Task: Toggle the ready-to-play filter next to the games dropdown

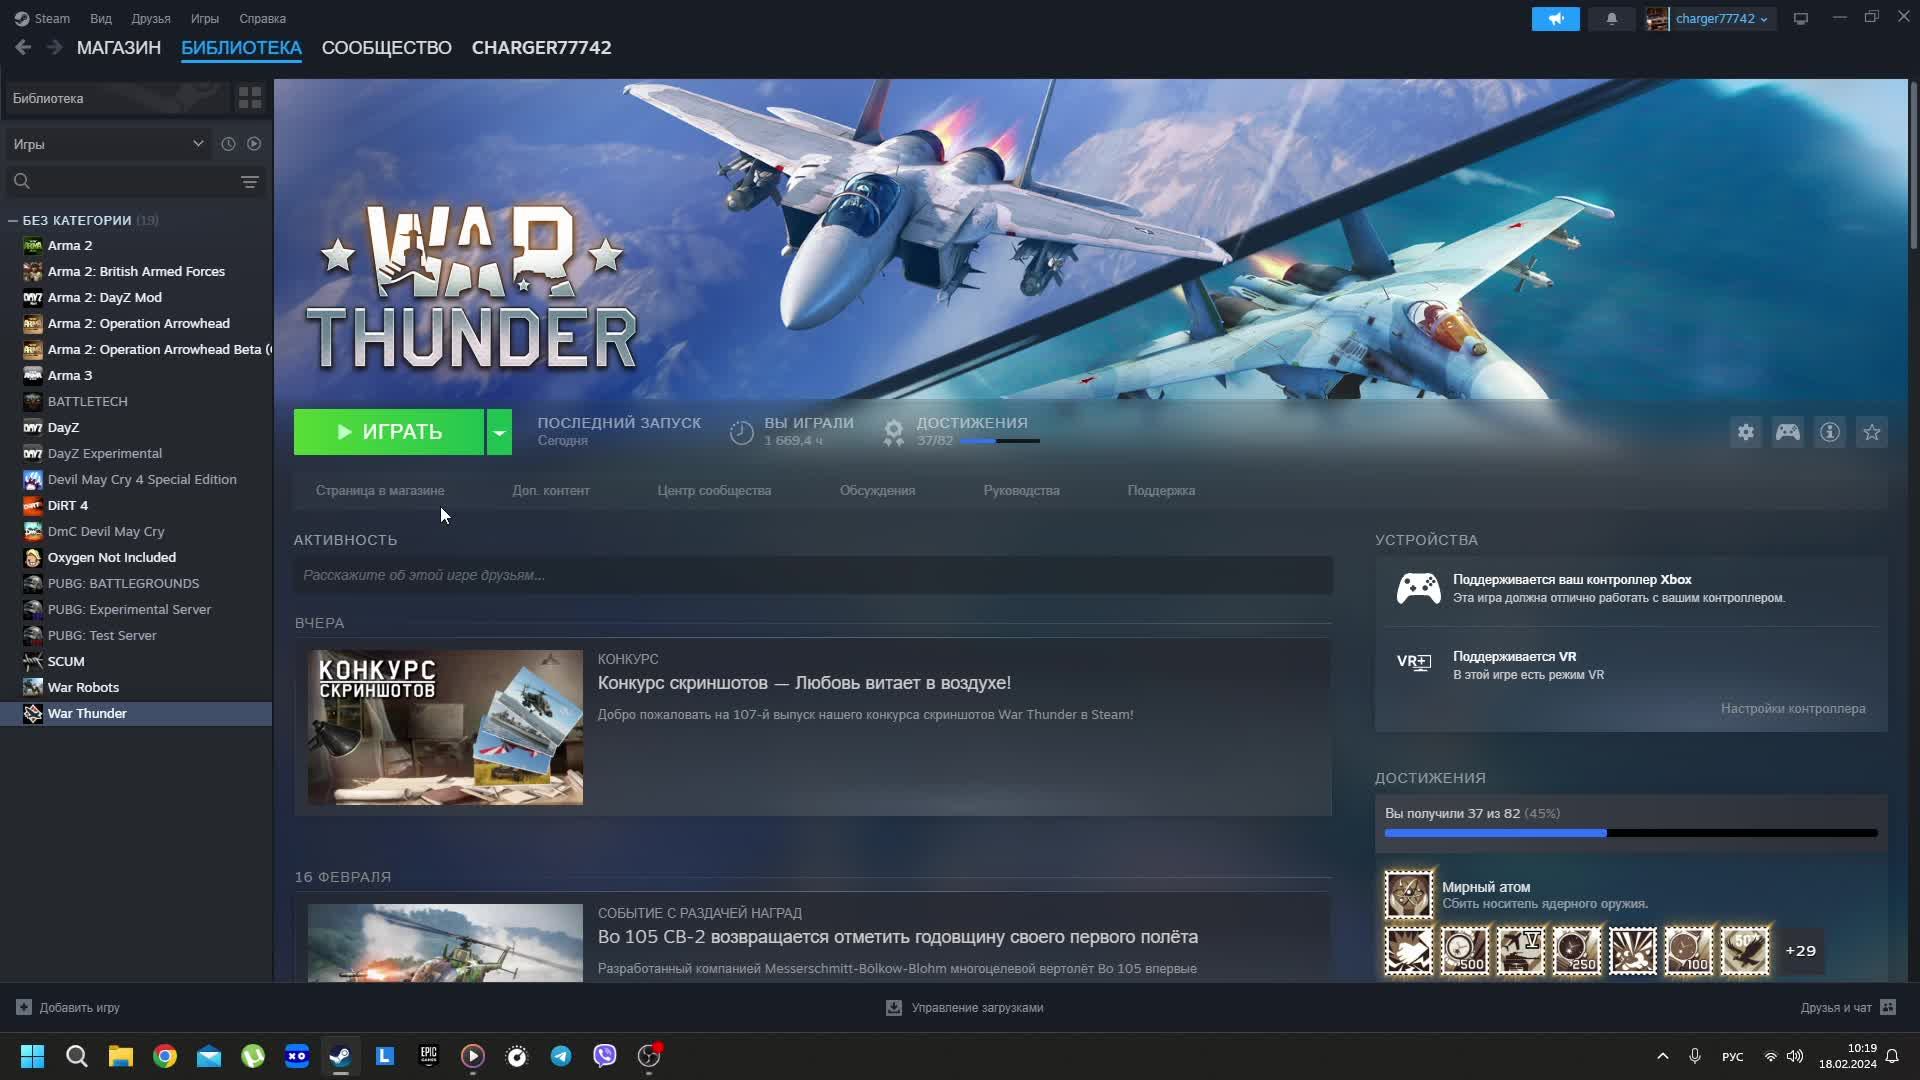Action: (x=255, y=143)
